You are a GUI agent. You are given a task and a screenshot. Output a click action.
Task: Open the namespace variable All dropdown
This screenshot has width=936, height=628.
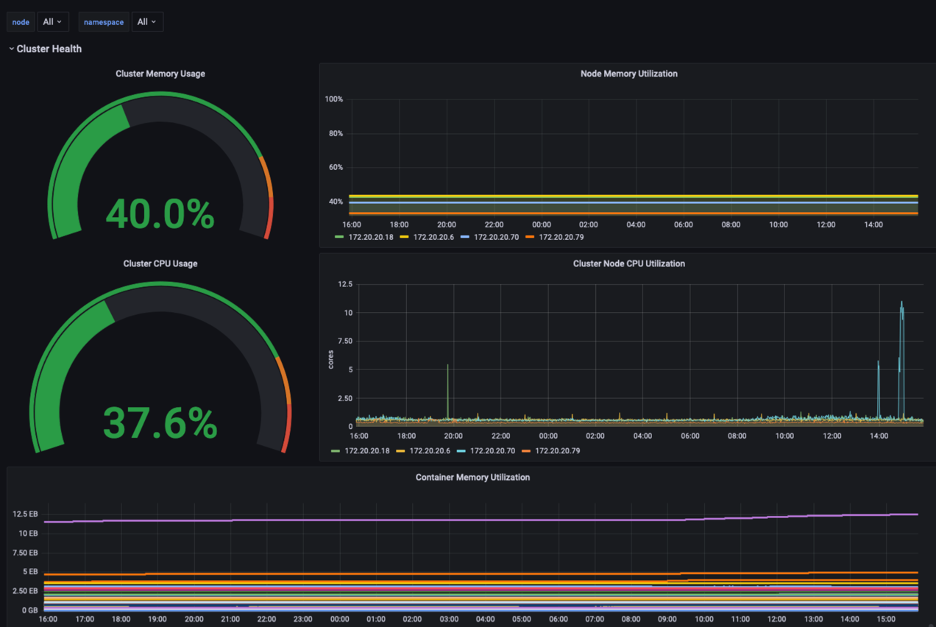pos(147,22)
